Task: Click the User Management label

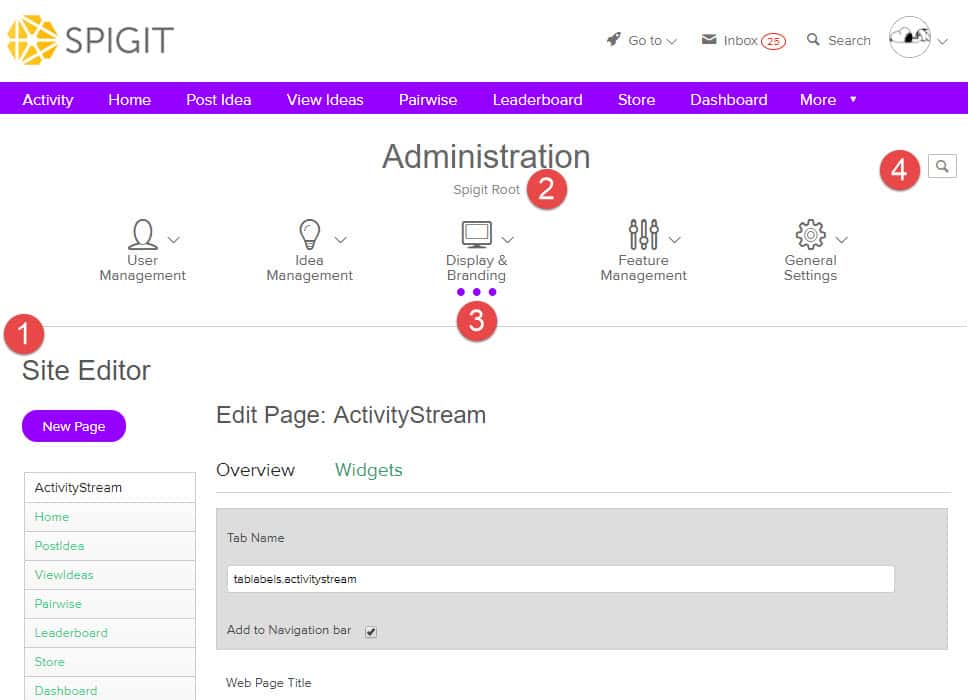Action: click(x=143, y=268)
